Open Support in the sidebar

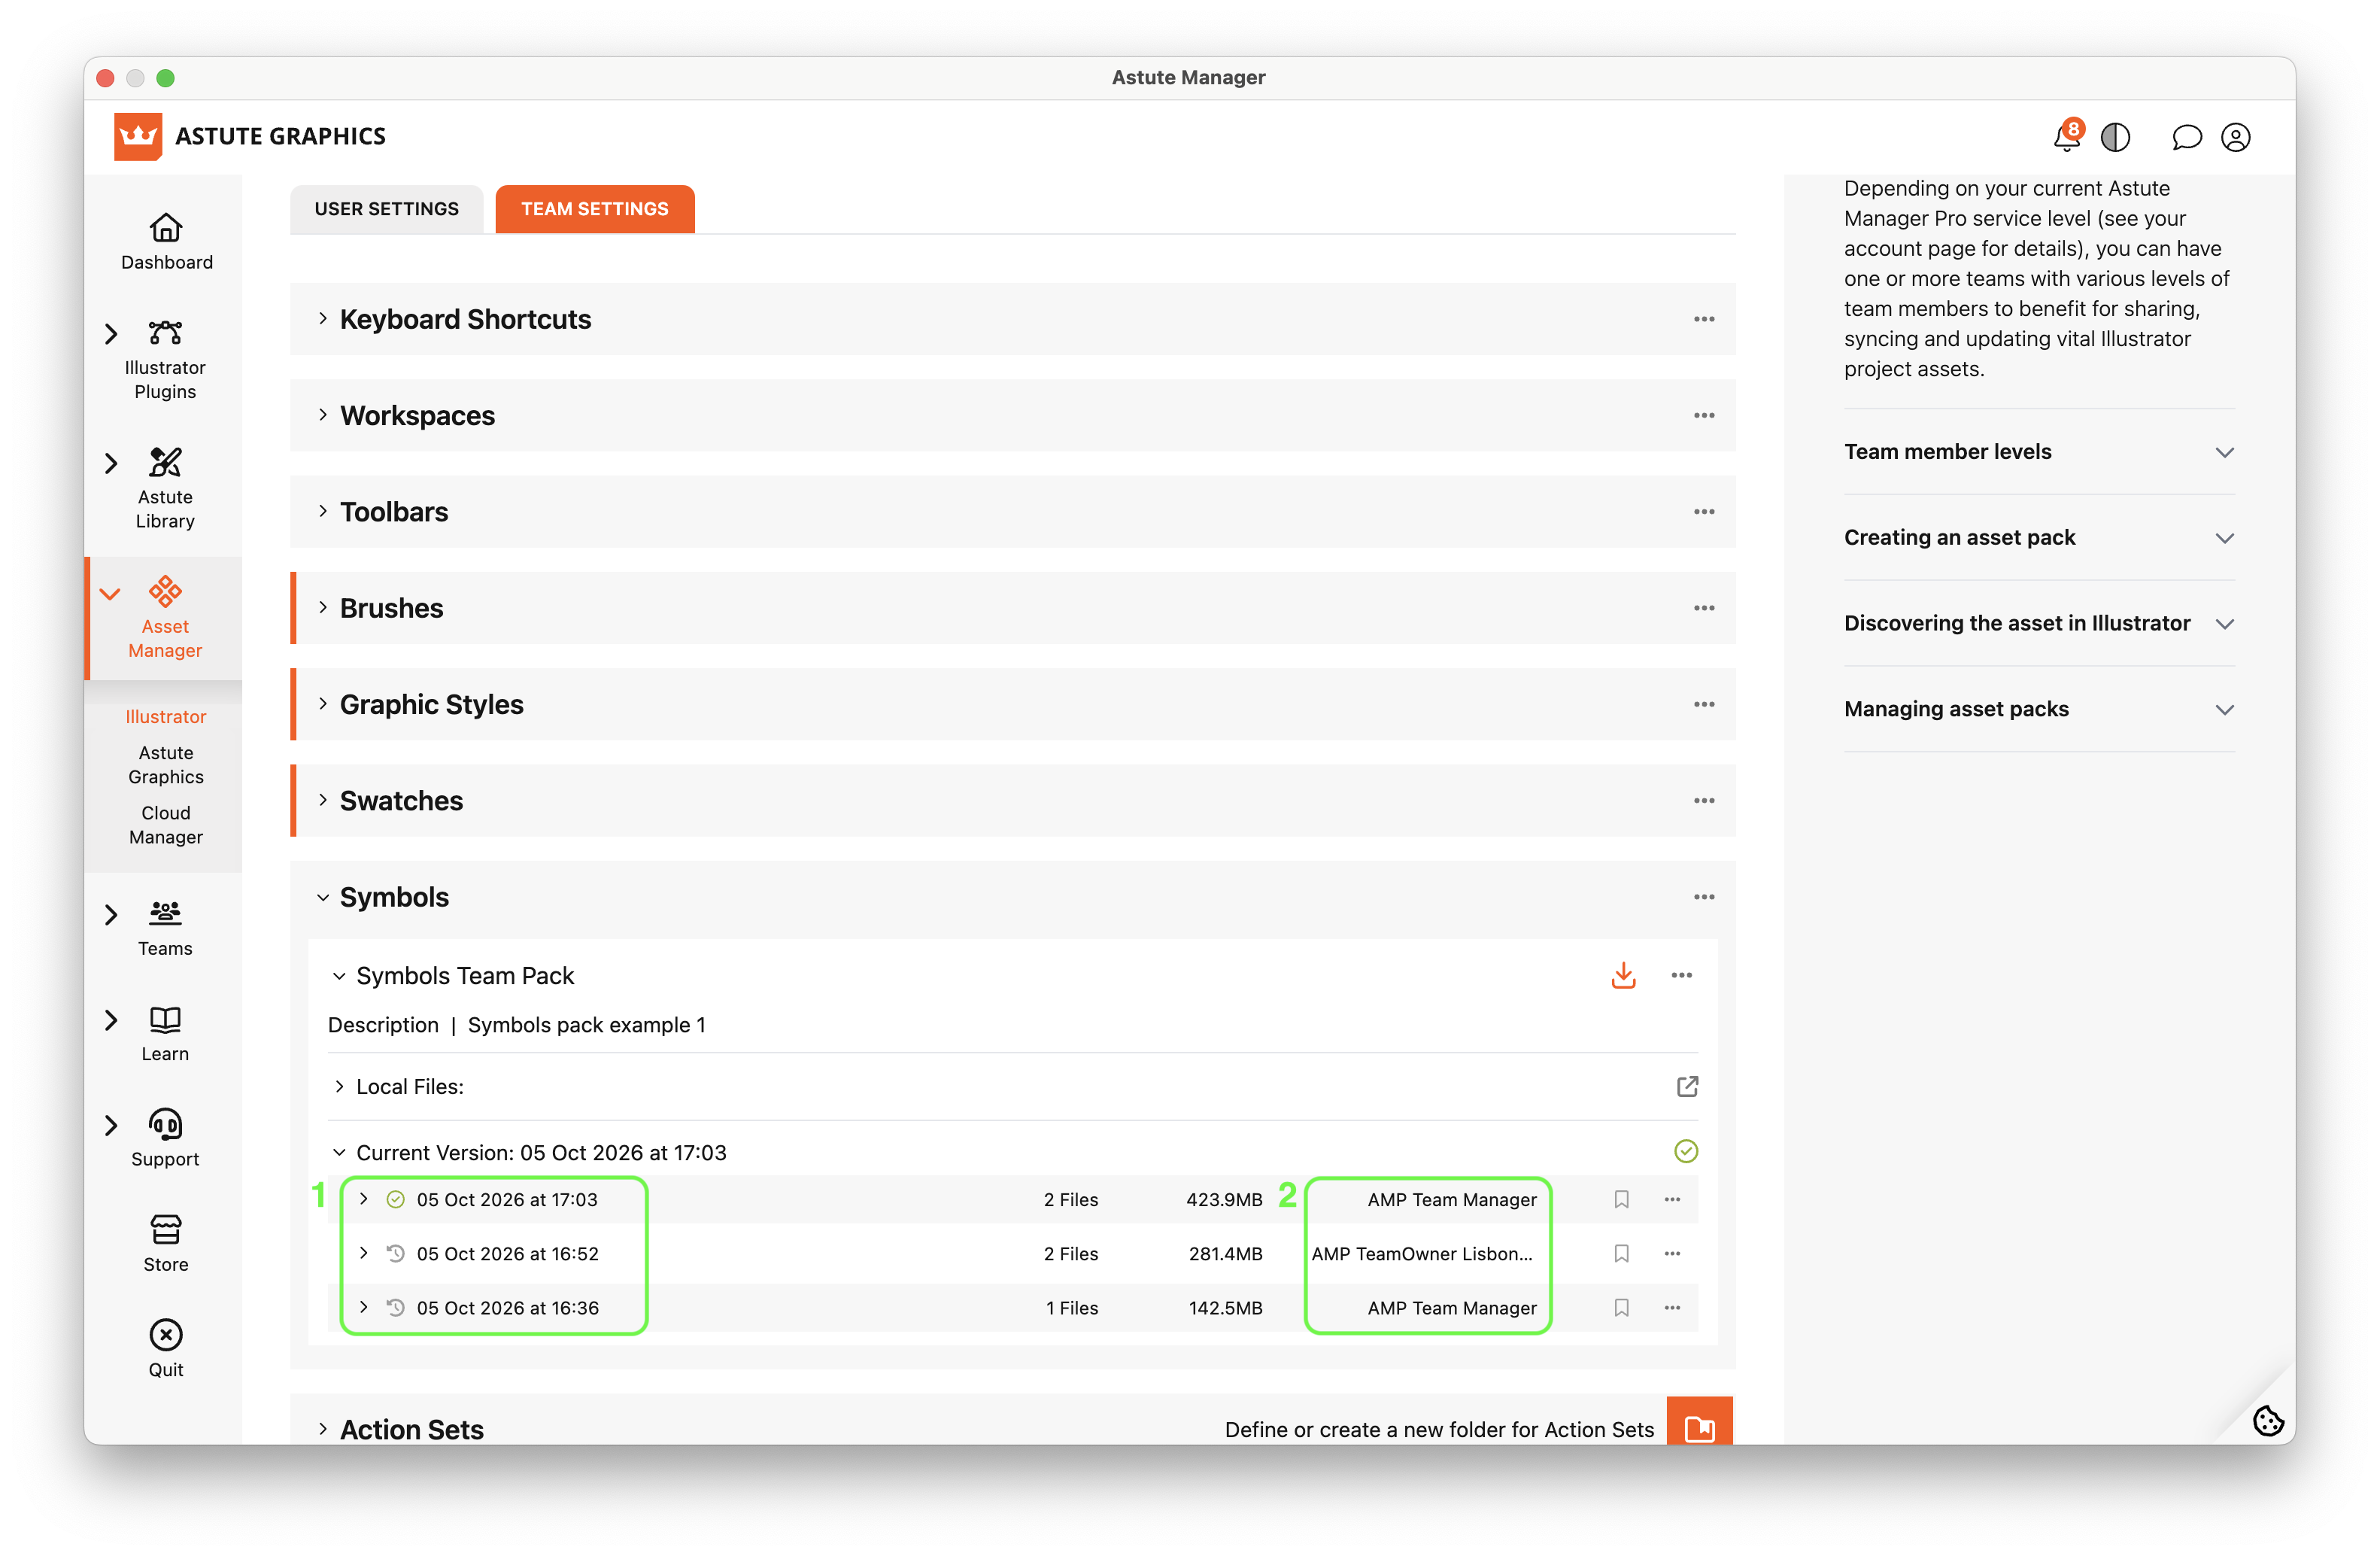(165, 1139)
